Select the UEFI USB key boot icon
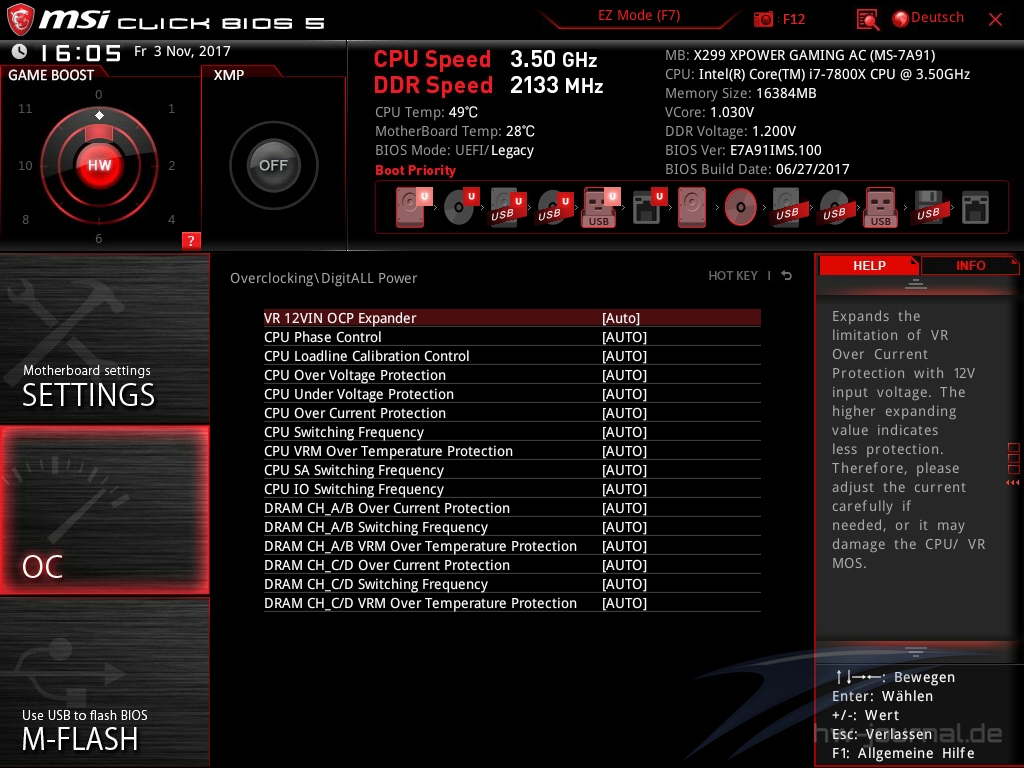 pos(600,207)
